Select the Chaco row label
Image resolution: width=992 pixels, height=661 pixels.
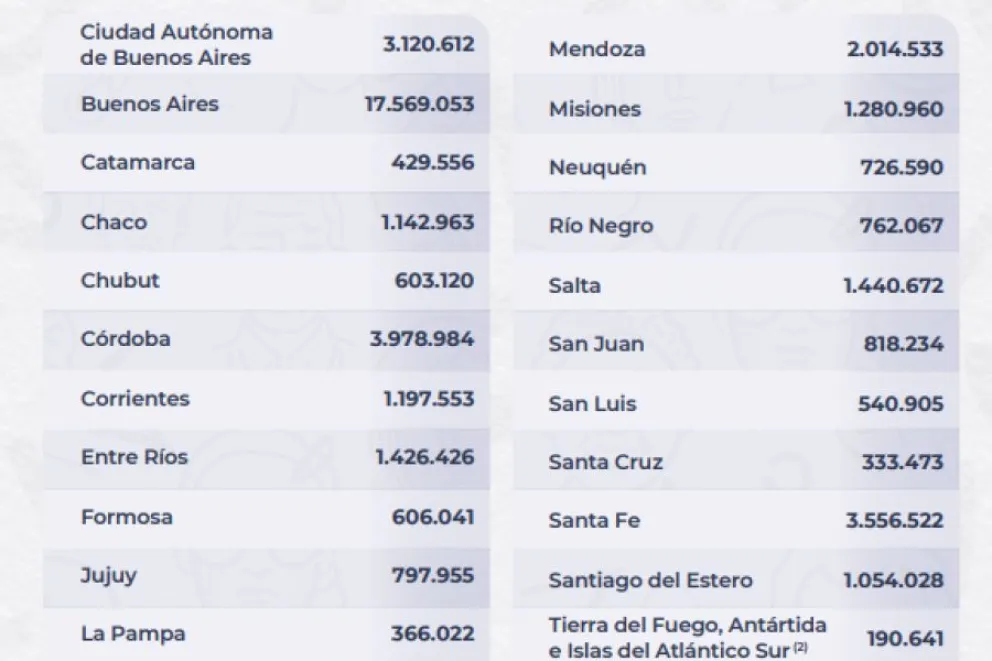click(x=114, y=222)
